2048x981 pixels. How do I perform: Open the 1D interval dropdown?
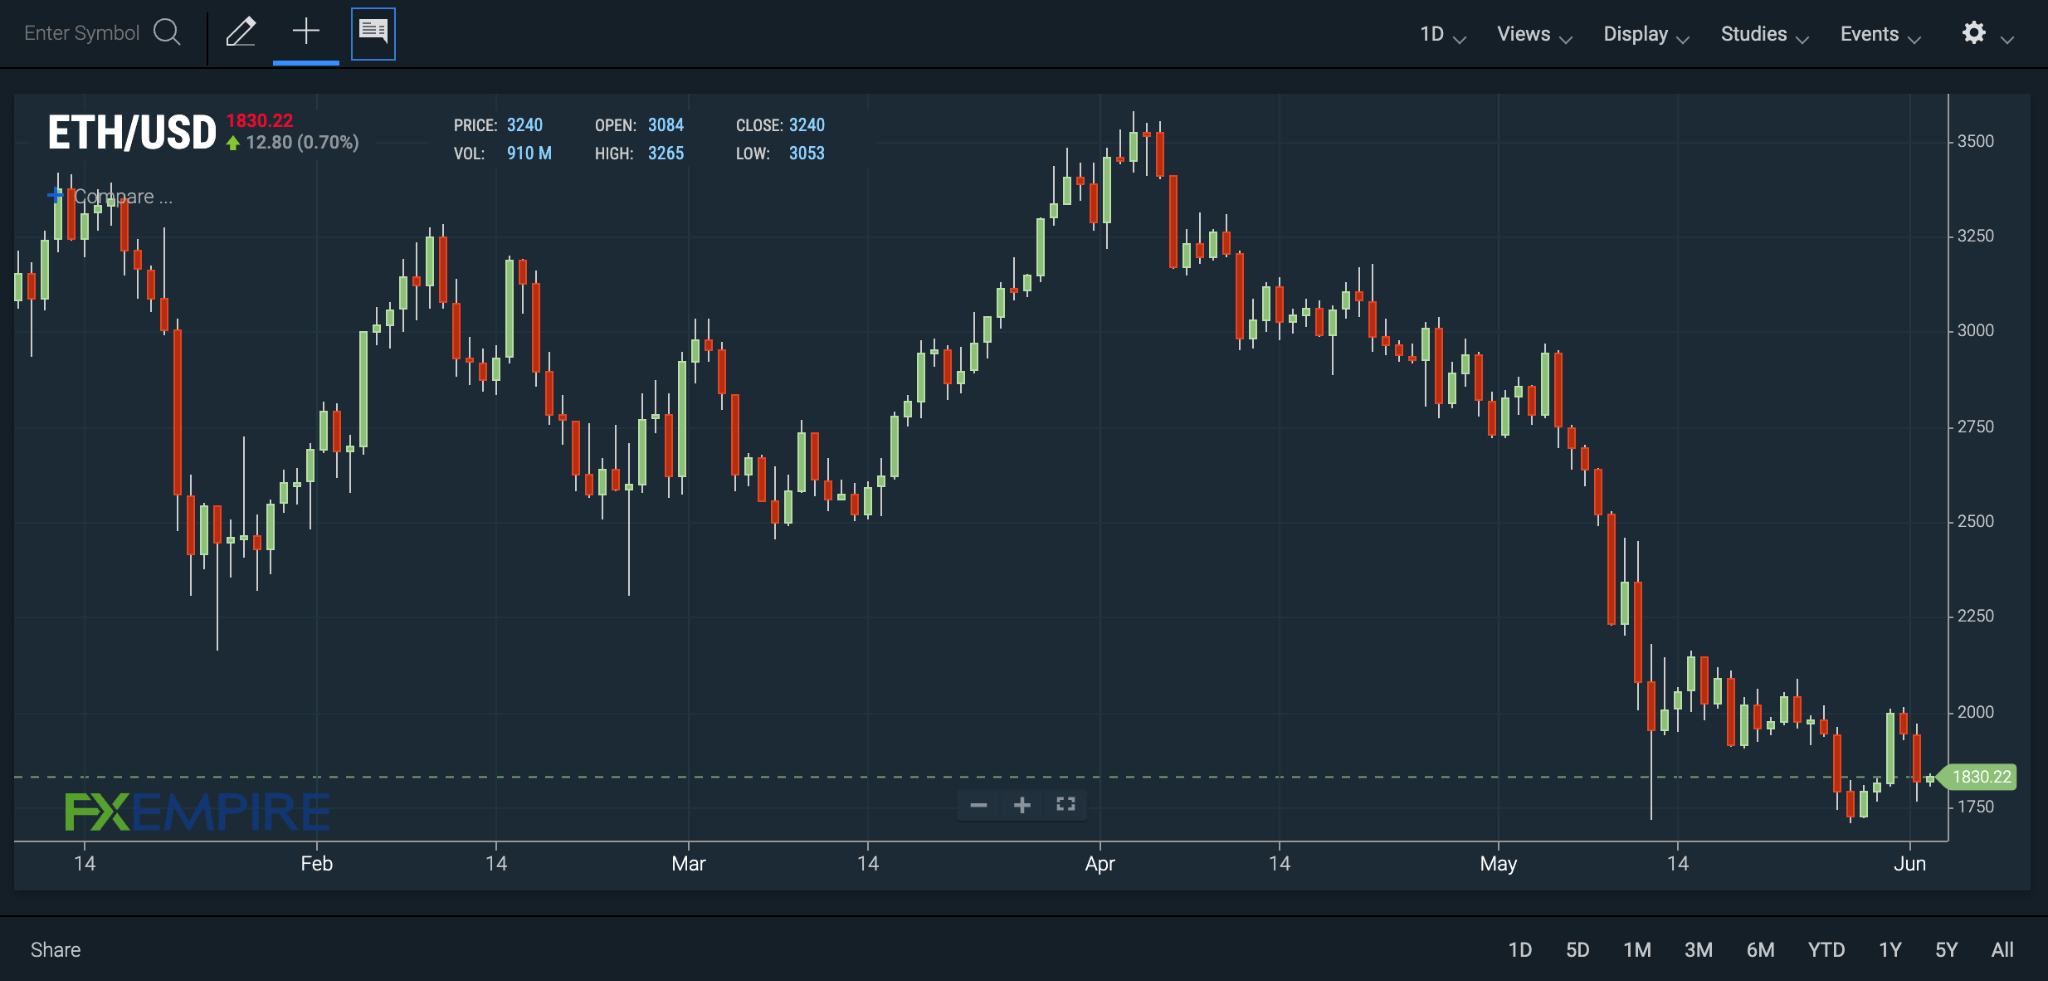(1442, 34)
